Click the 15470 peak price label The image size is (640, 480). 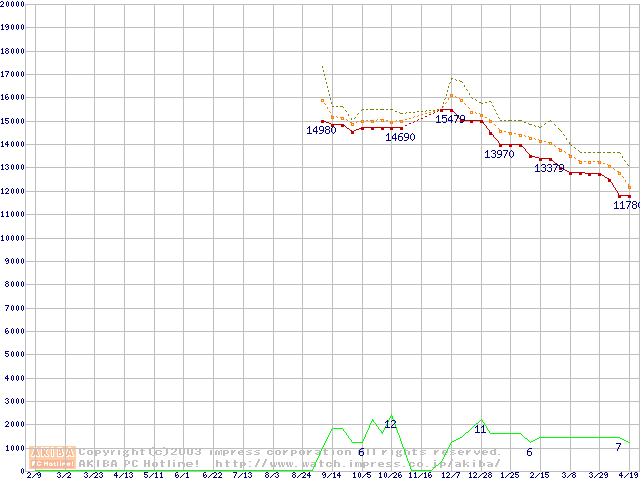tap(450, 119)
